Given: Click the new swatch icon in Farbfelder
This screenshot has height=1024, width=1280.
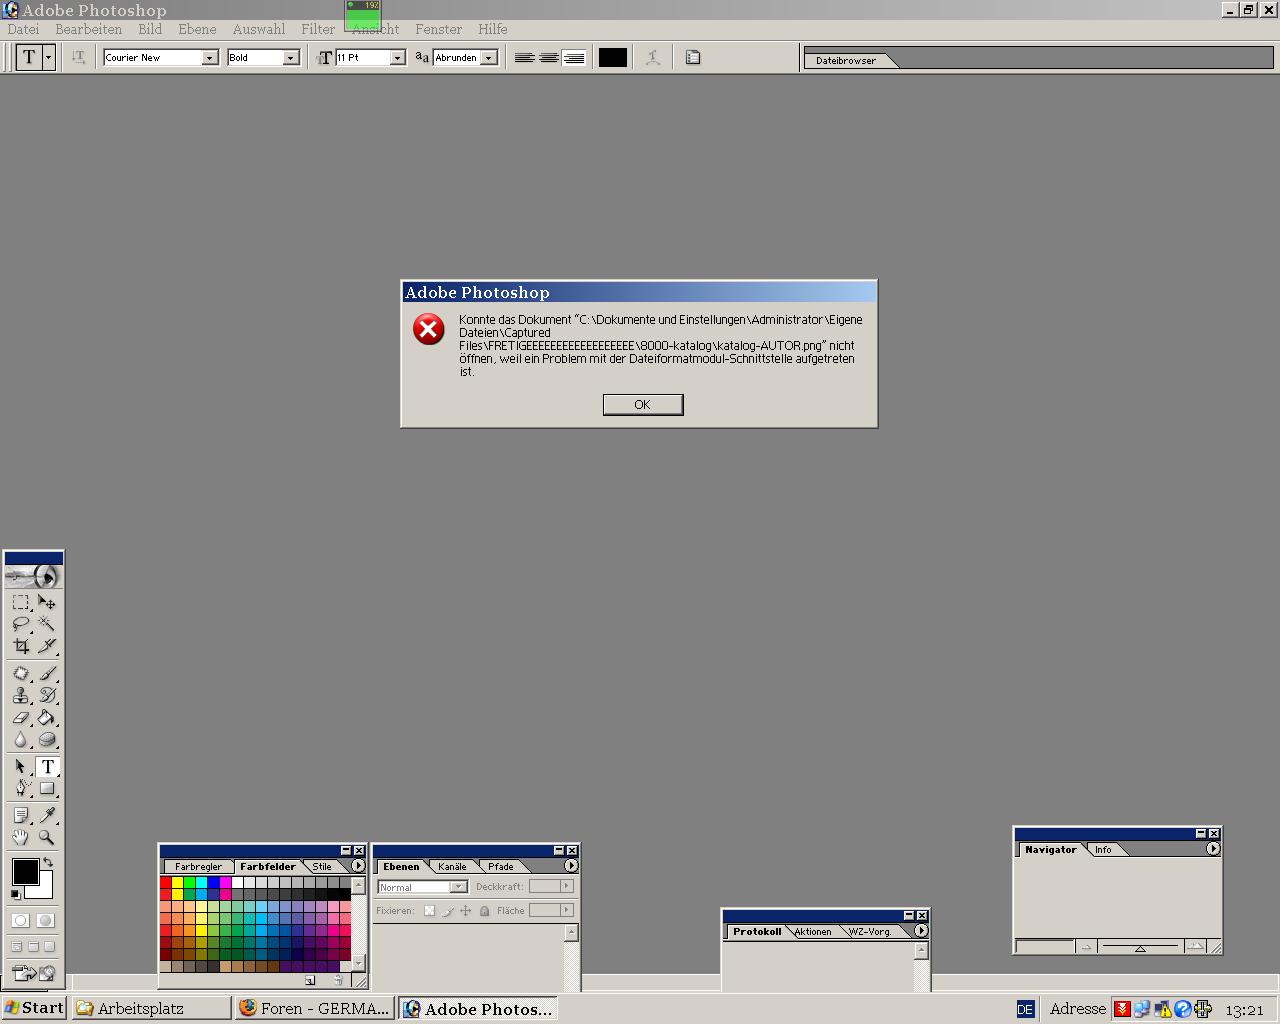Looking at the screenshot, I should [310, 981].
